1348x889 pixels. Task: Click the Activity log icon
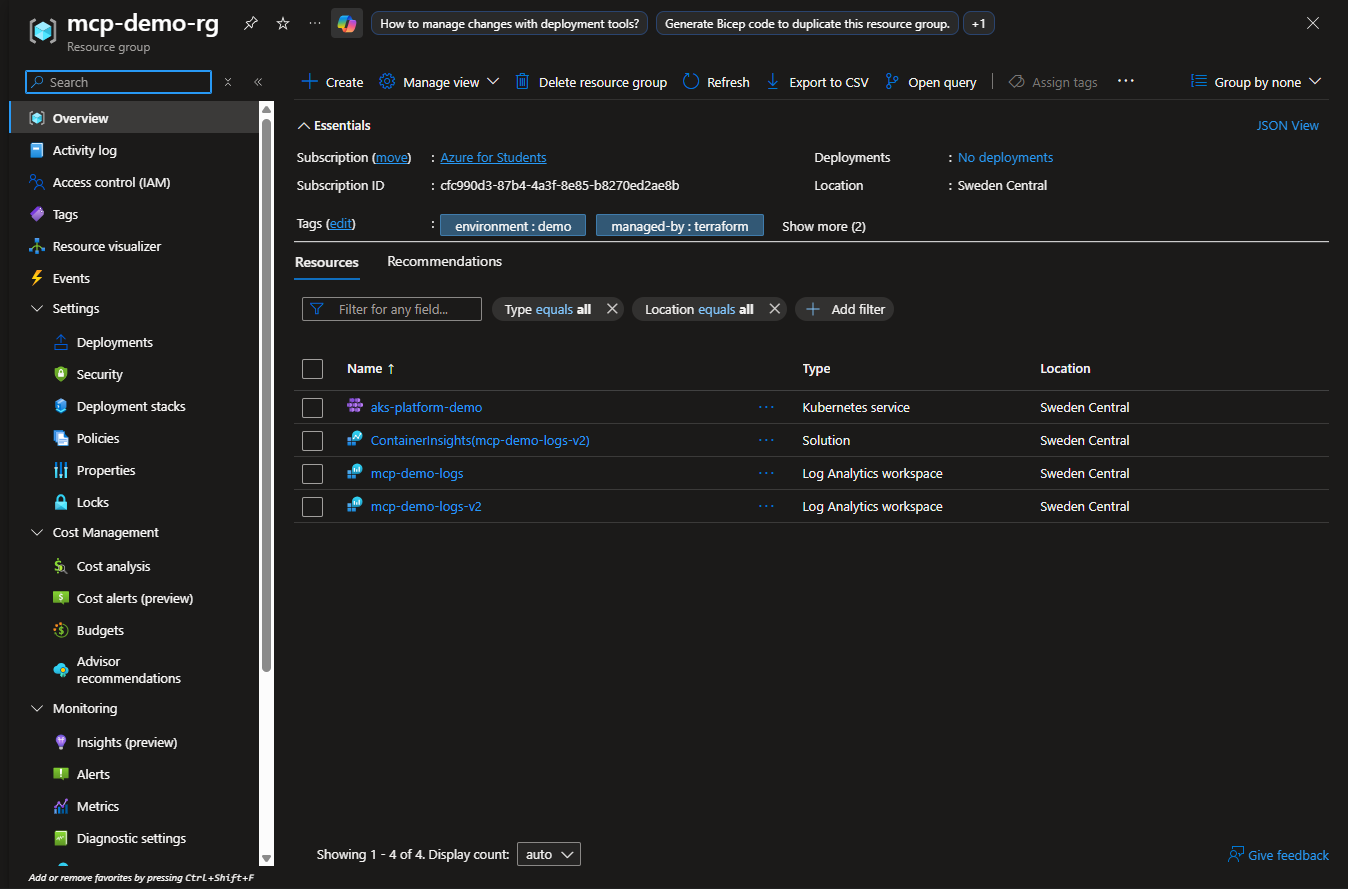[37, 150]
